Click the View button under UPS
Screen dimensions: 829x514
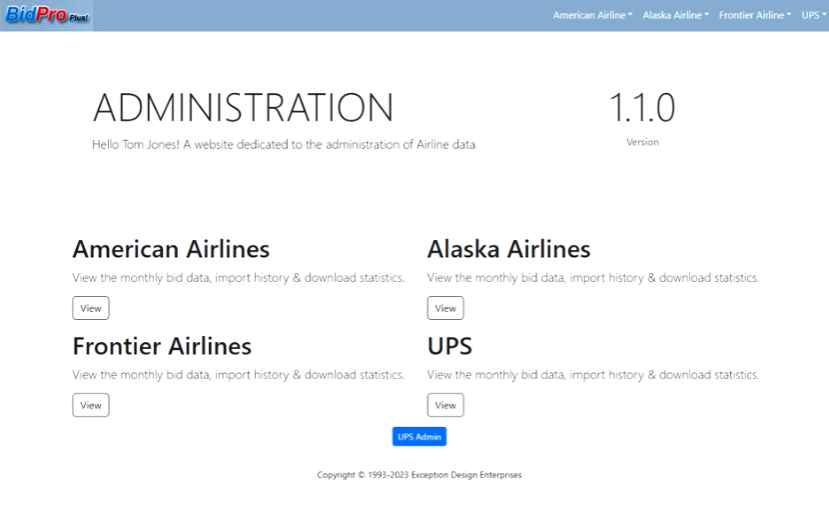coord(446,405)
